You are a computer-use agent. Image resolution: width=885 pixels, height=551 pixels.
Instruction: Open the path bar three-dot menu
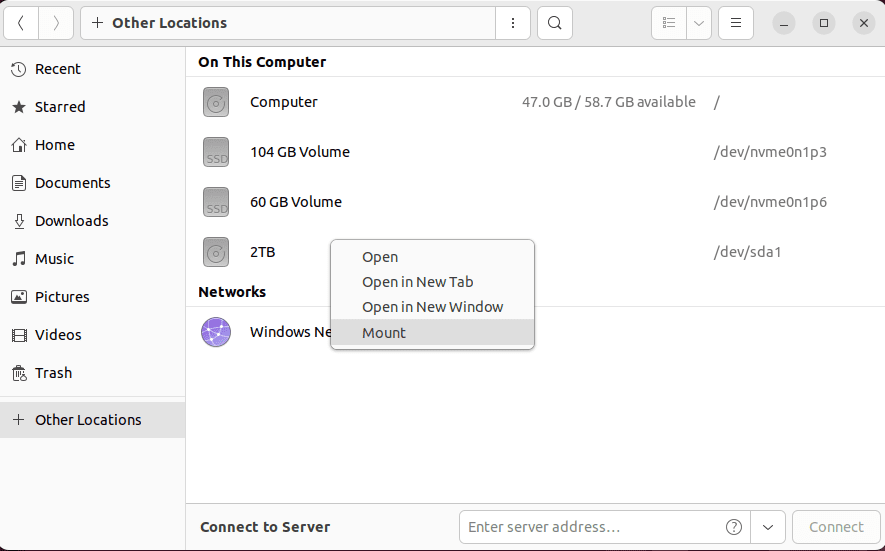[x=513, y=23]
